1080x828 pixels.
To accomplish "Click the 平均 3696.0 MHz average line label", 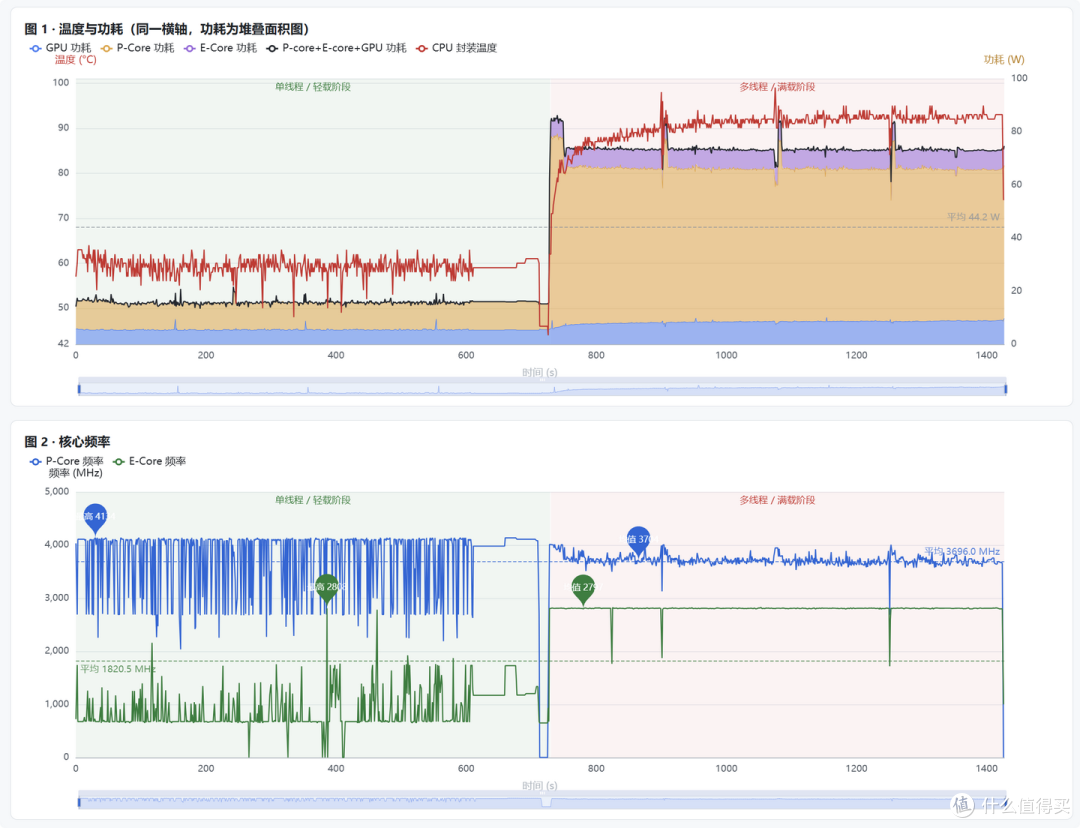I will tap(962, 552).
